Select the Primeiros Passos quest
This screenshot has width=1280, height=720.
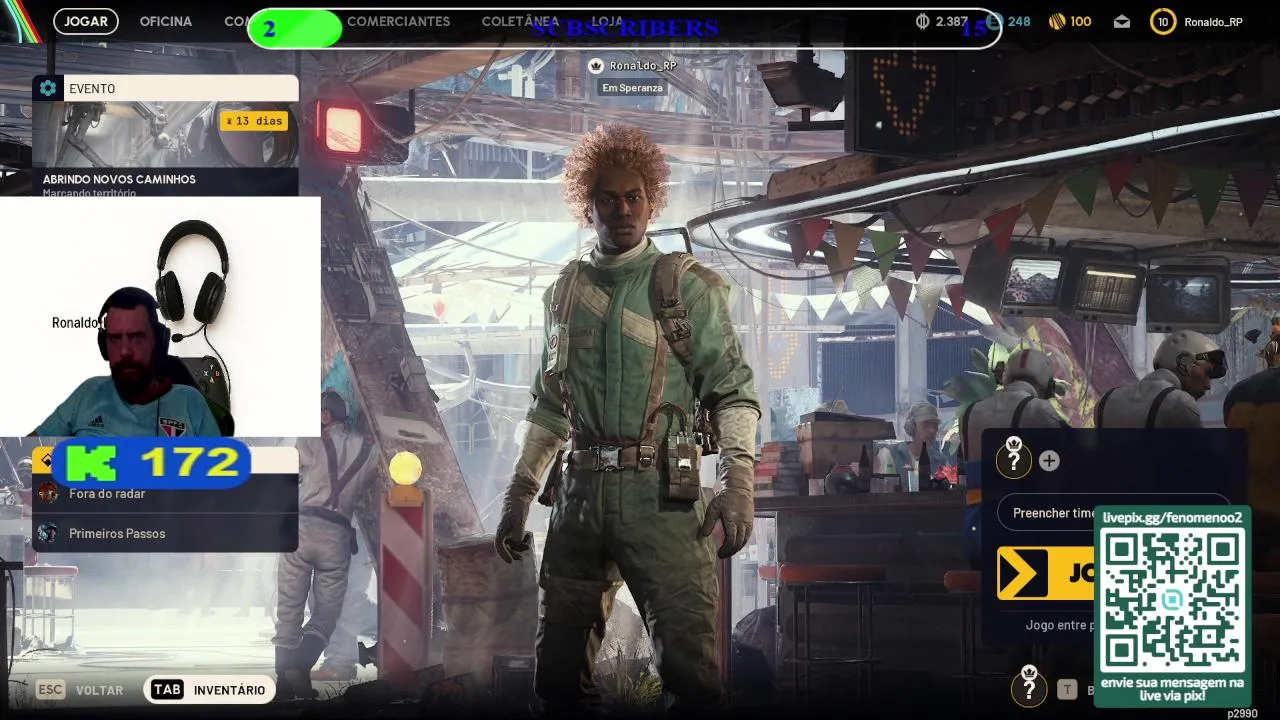(x=165, y=533)
